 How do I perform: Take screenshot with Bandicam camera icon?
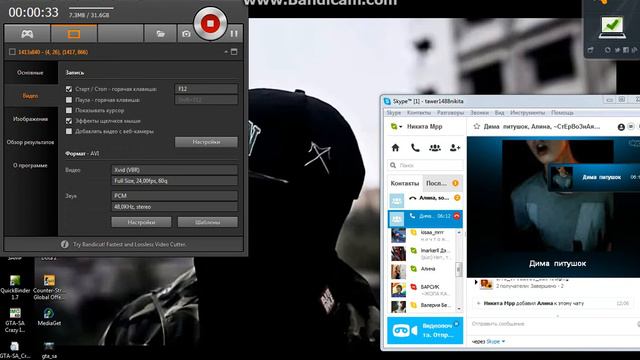pyautogui.click(x=186, y=34)
